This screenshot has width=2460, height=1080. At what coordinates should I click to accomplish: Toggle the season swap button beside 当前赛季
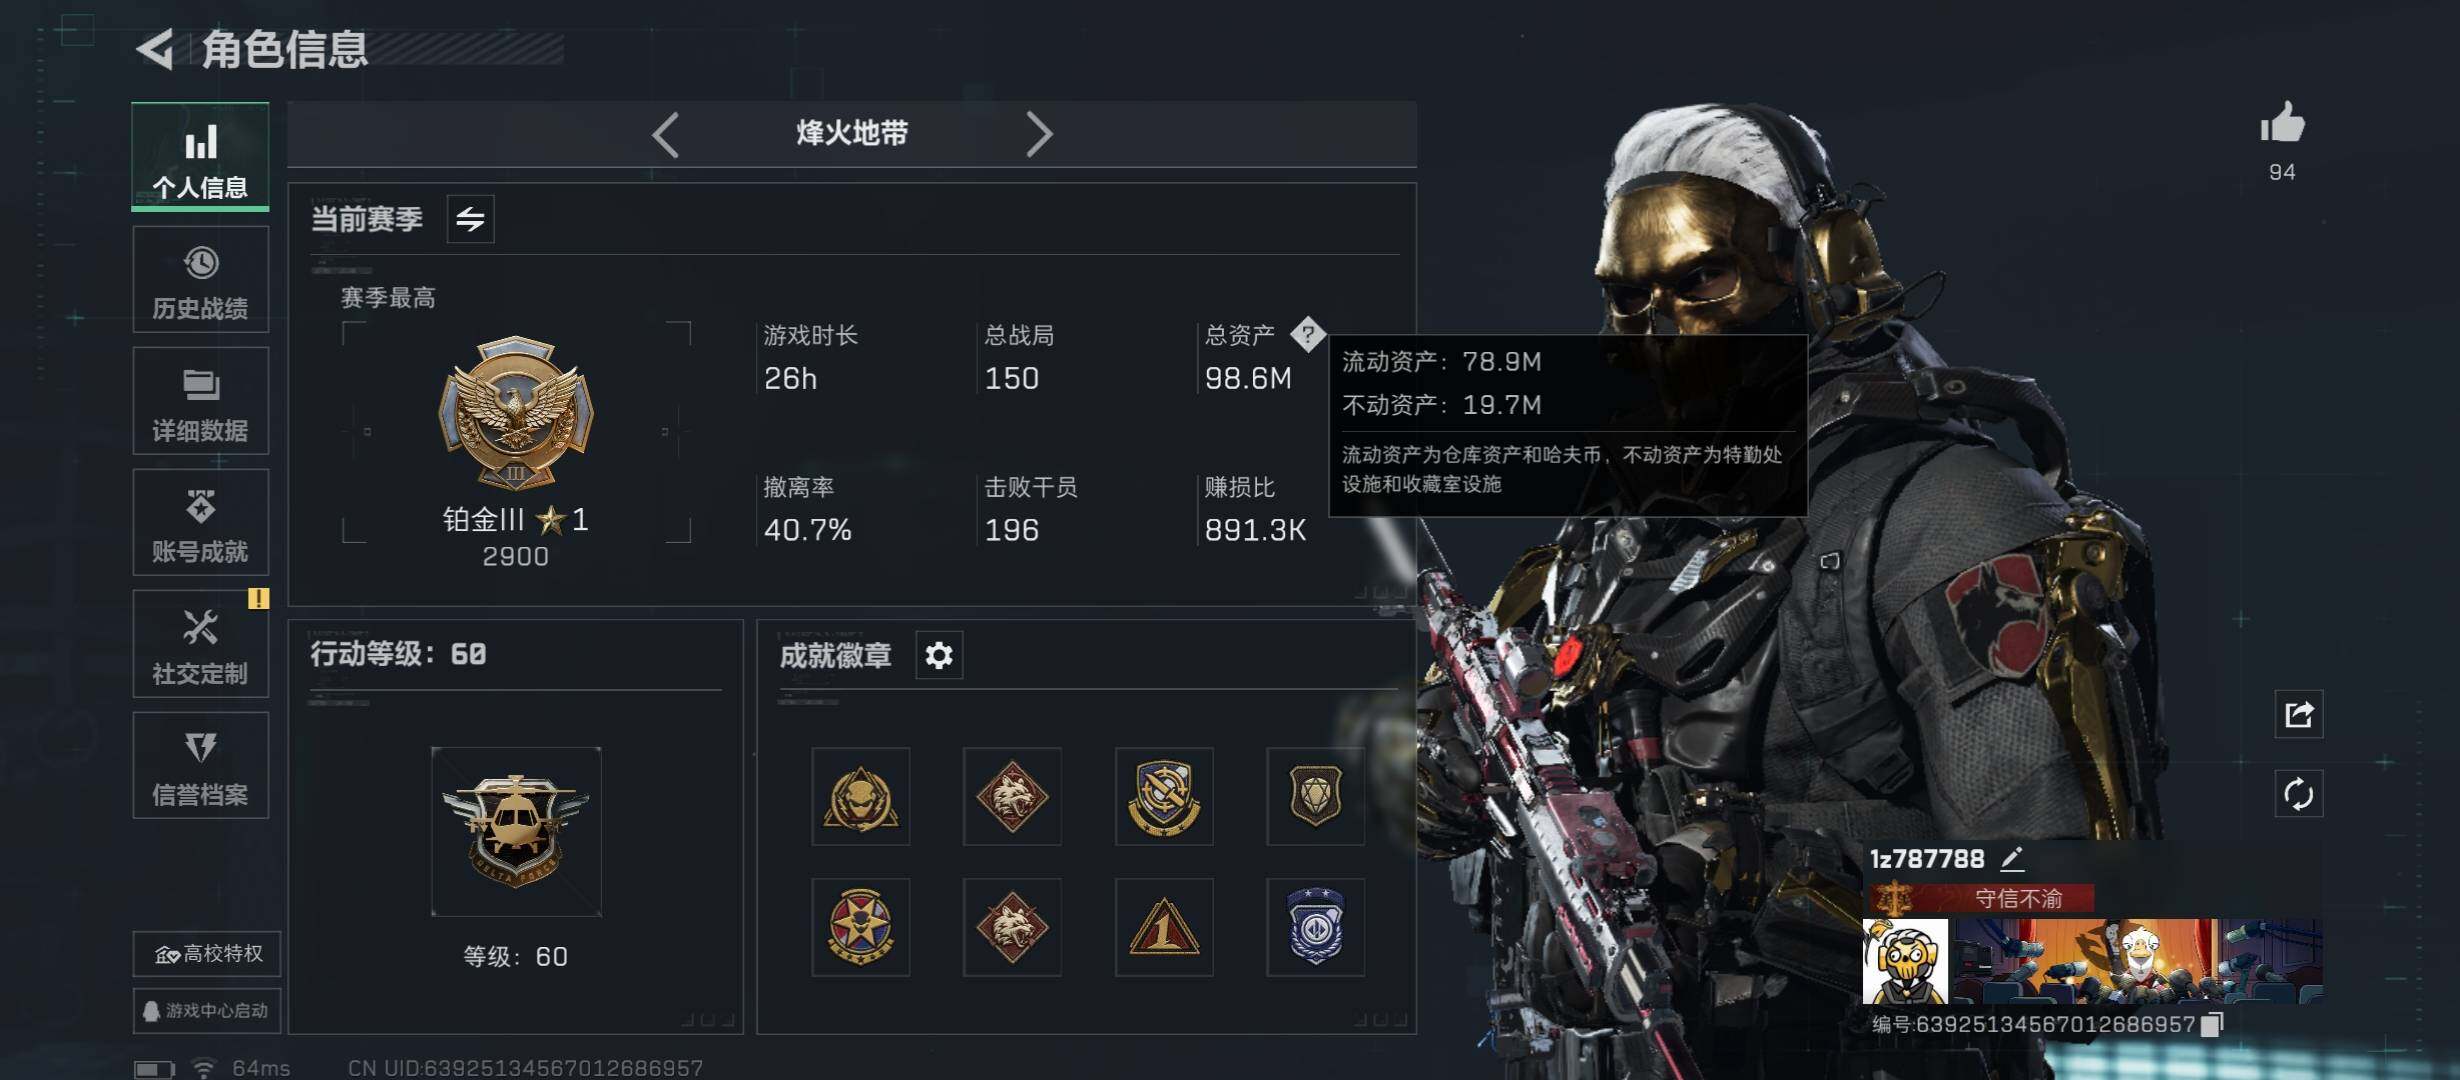coord(470,219)
